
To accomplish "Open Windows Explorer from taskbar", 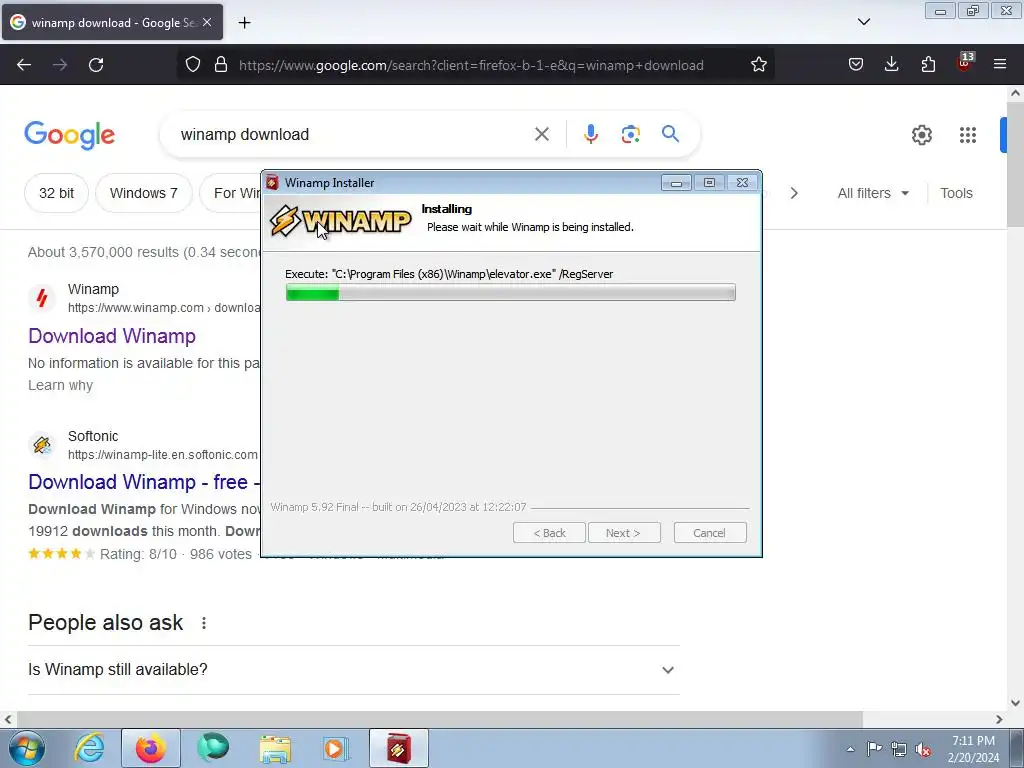I will click(275, 748).
